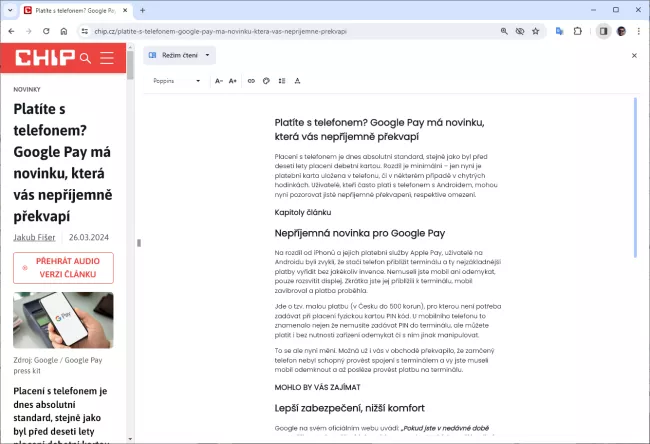Open the letter spacing options icon
650x444 pixels.
coord(297,80)
